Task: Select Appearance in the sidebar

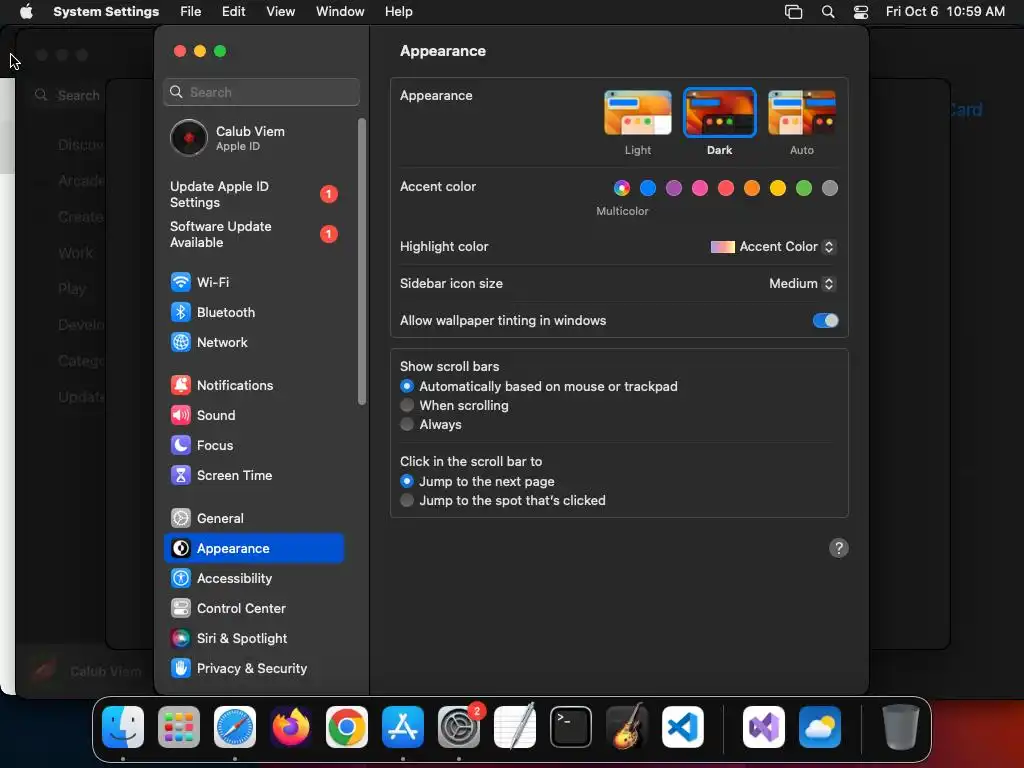Action: [x=253, y=549]
